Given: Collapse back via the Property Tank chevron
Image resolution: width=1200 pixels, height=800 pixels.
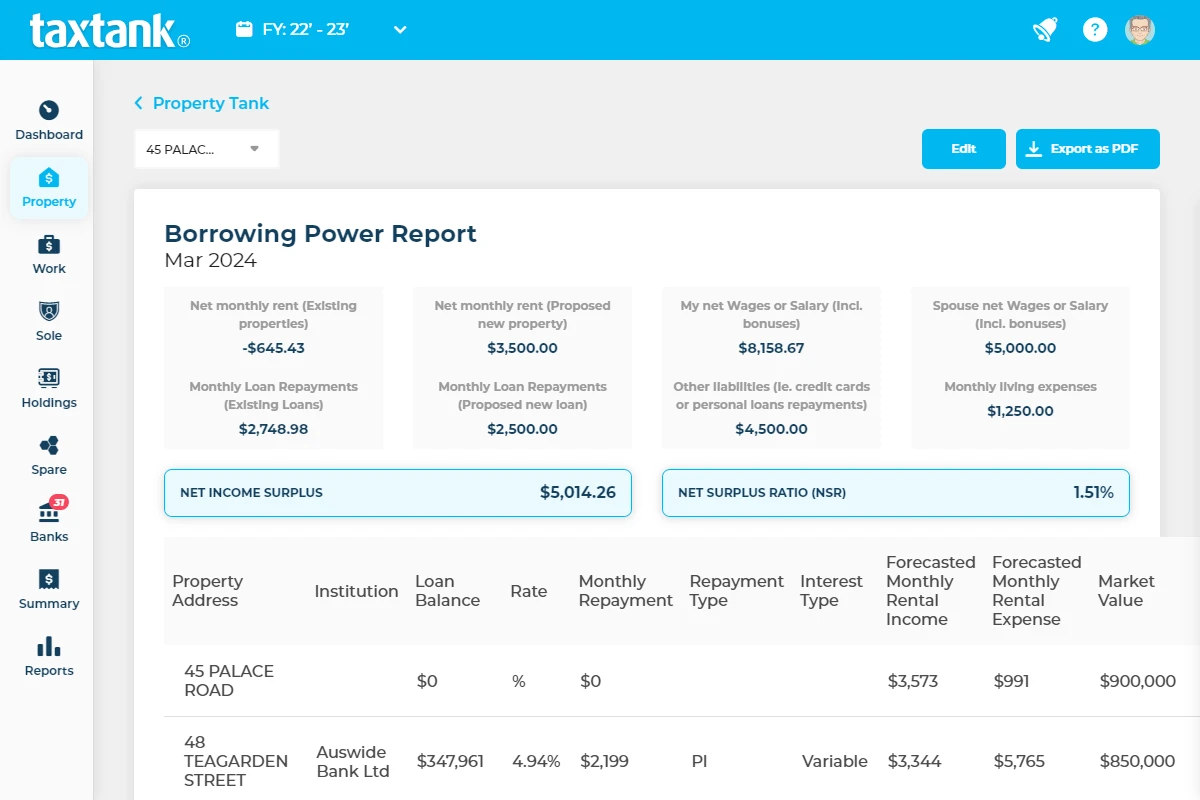Looking at the screenshot, I should tap(137, 103).
